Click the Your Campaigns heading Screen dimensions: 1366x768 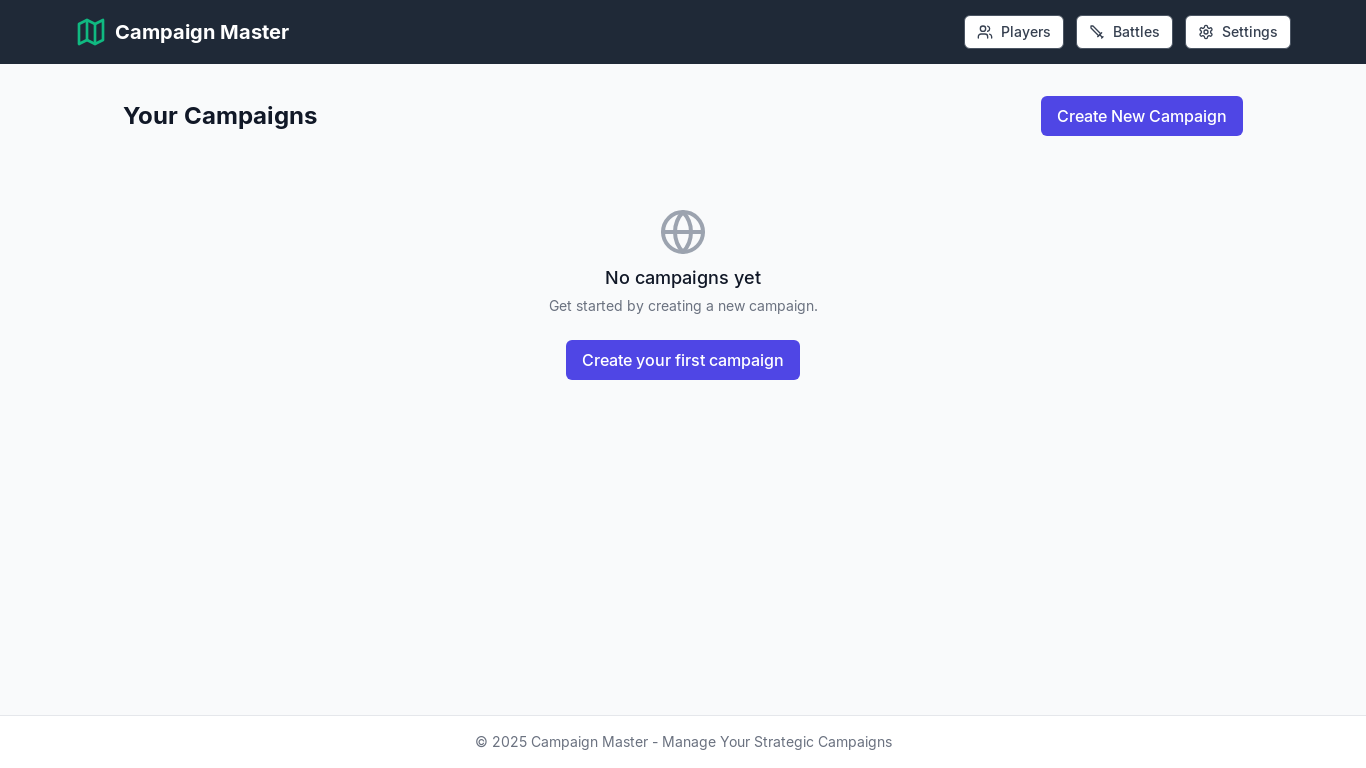coord(220,116)
